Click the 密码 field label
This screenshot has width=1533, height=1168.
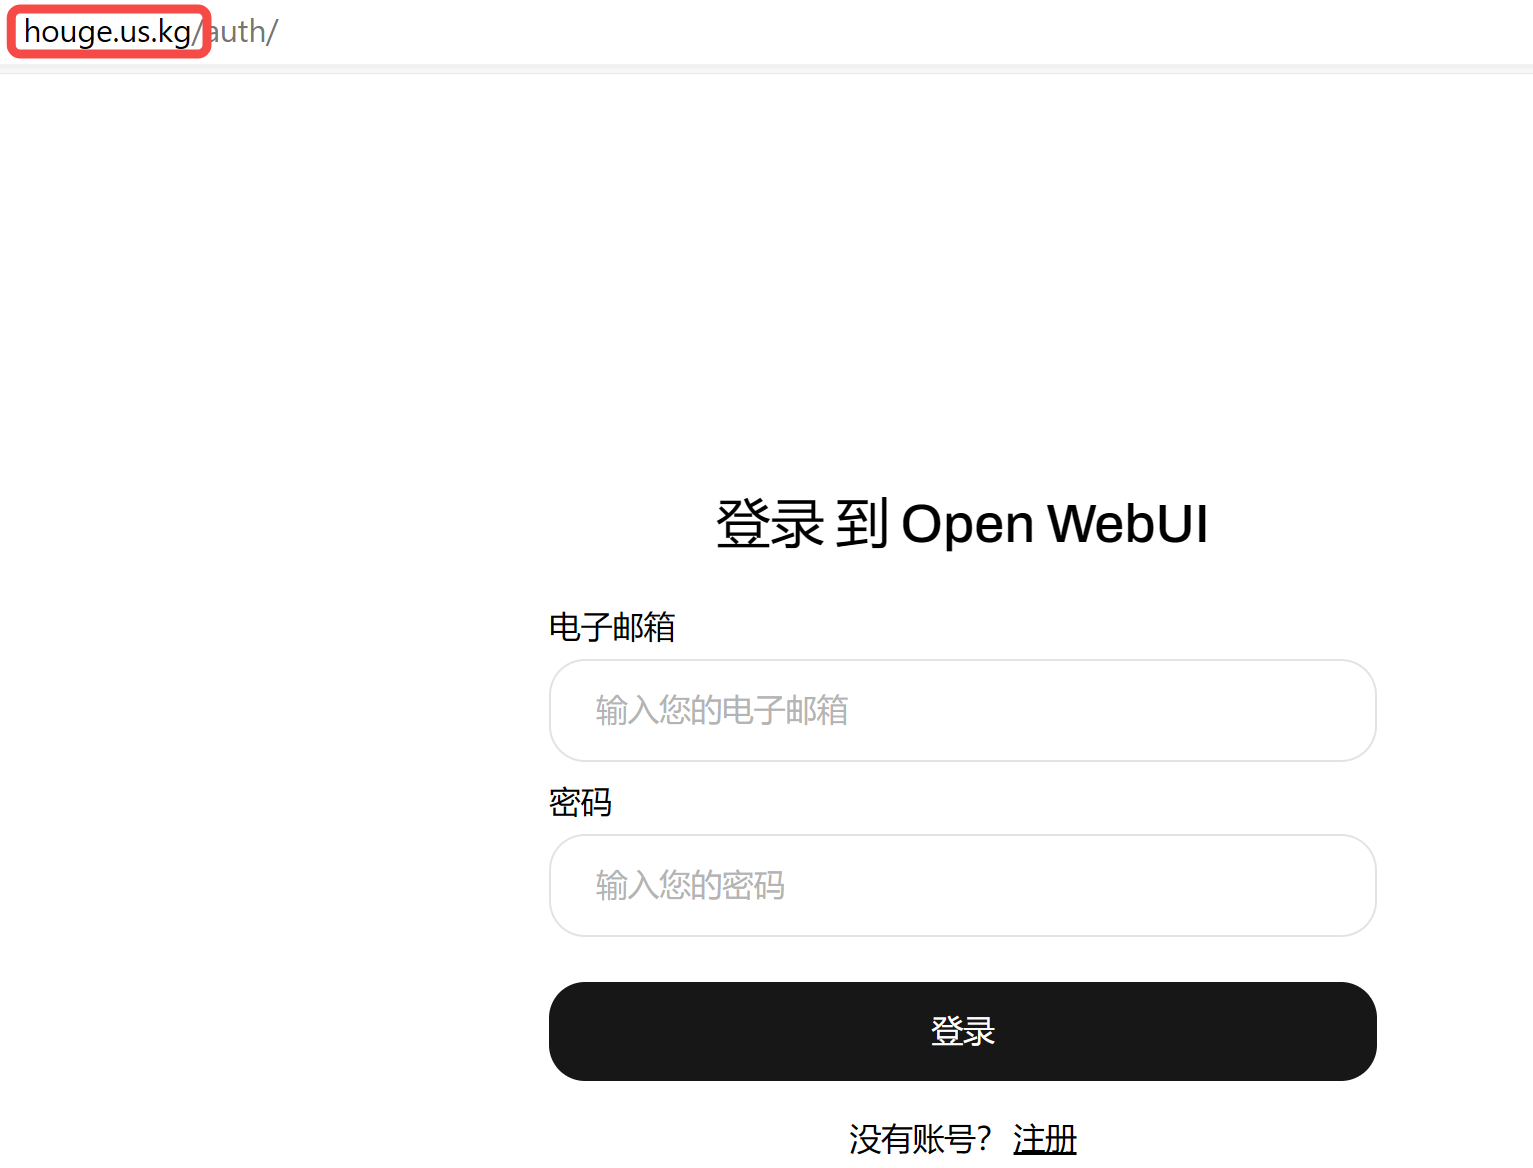coord(580,802)
